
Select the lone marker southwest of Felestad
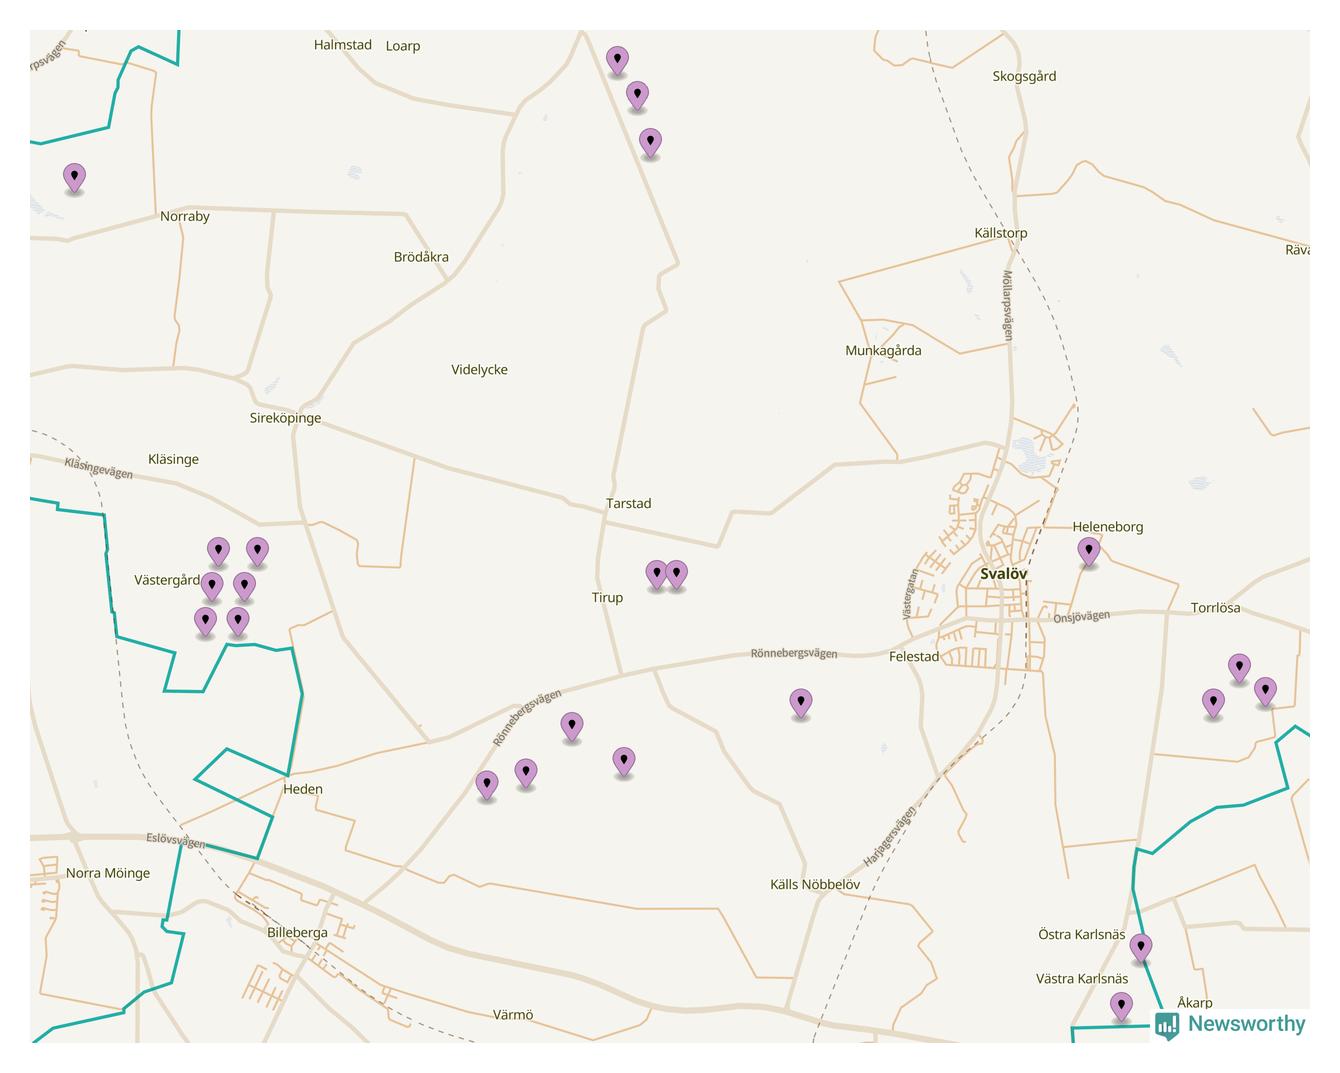click(x=800, y=702)
